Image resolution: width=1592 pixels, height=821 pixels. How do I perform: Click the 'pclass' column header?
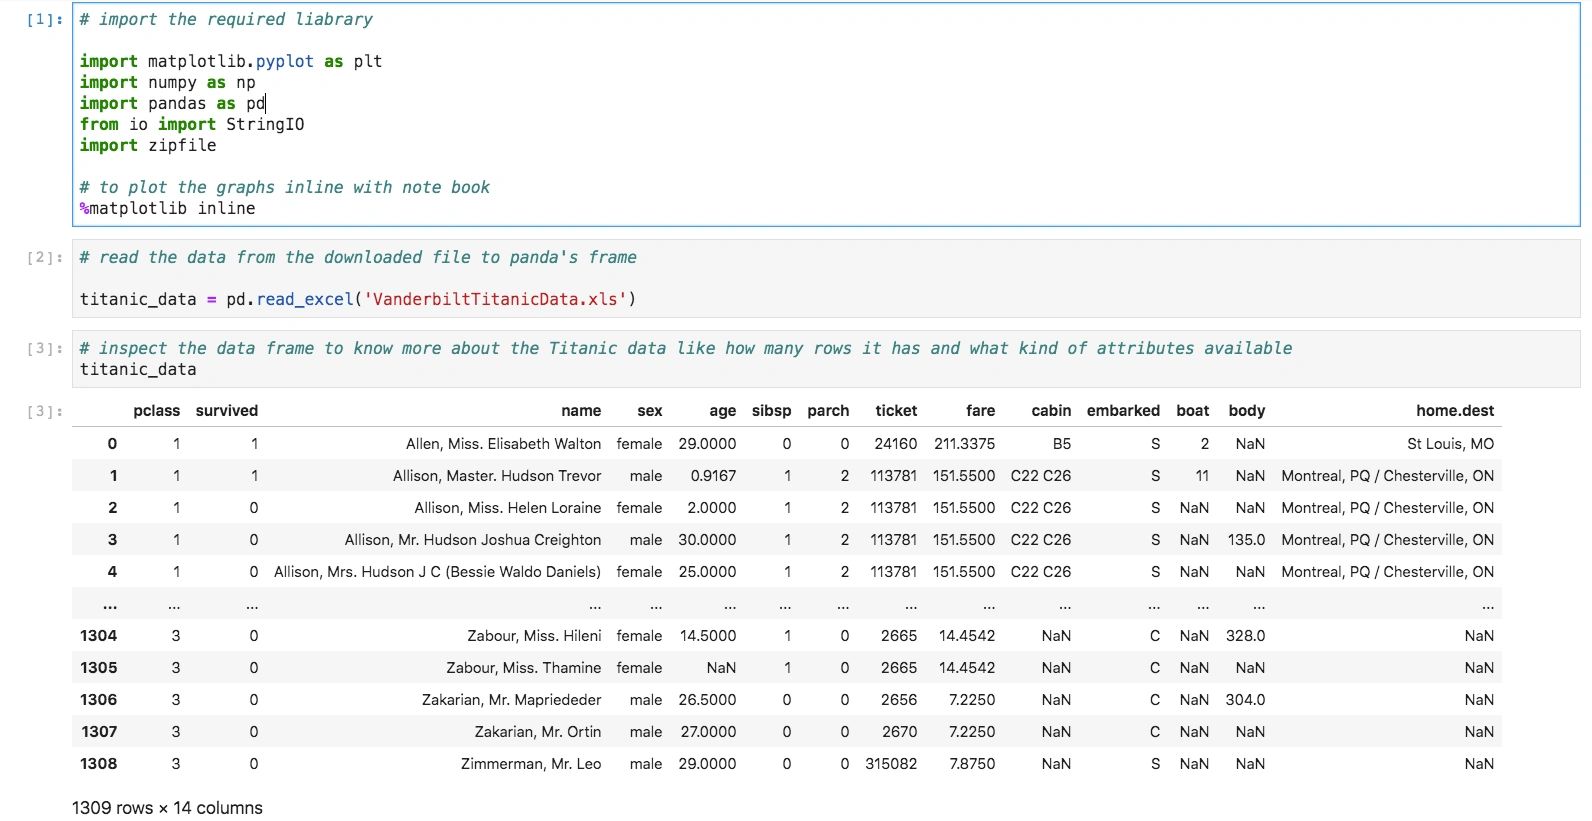coord(156,411)
